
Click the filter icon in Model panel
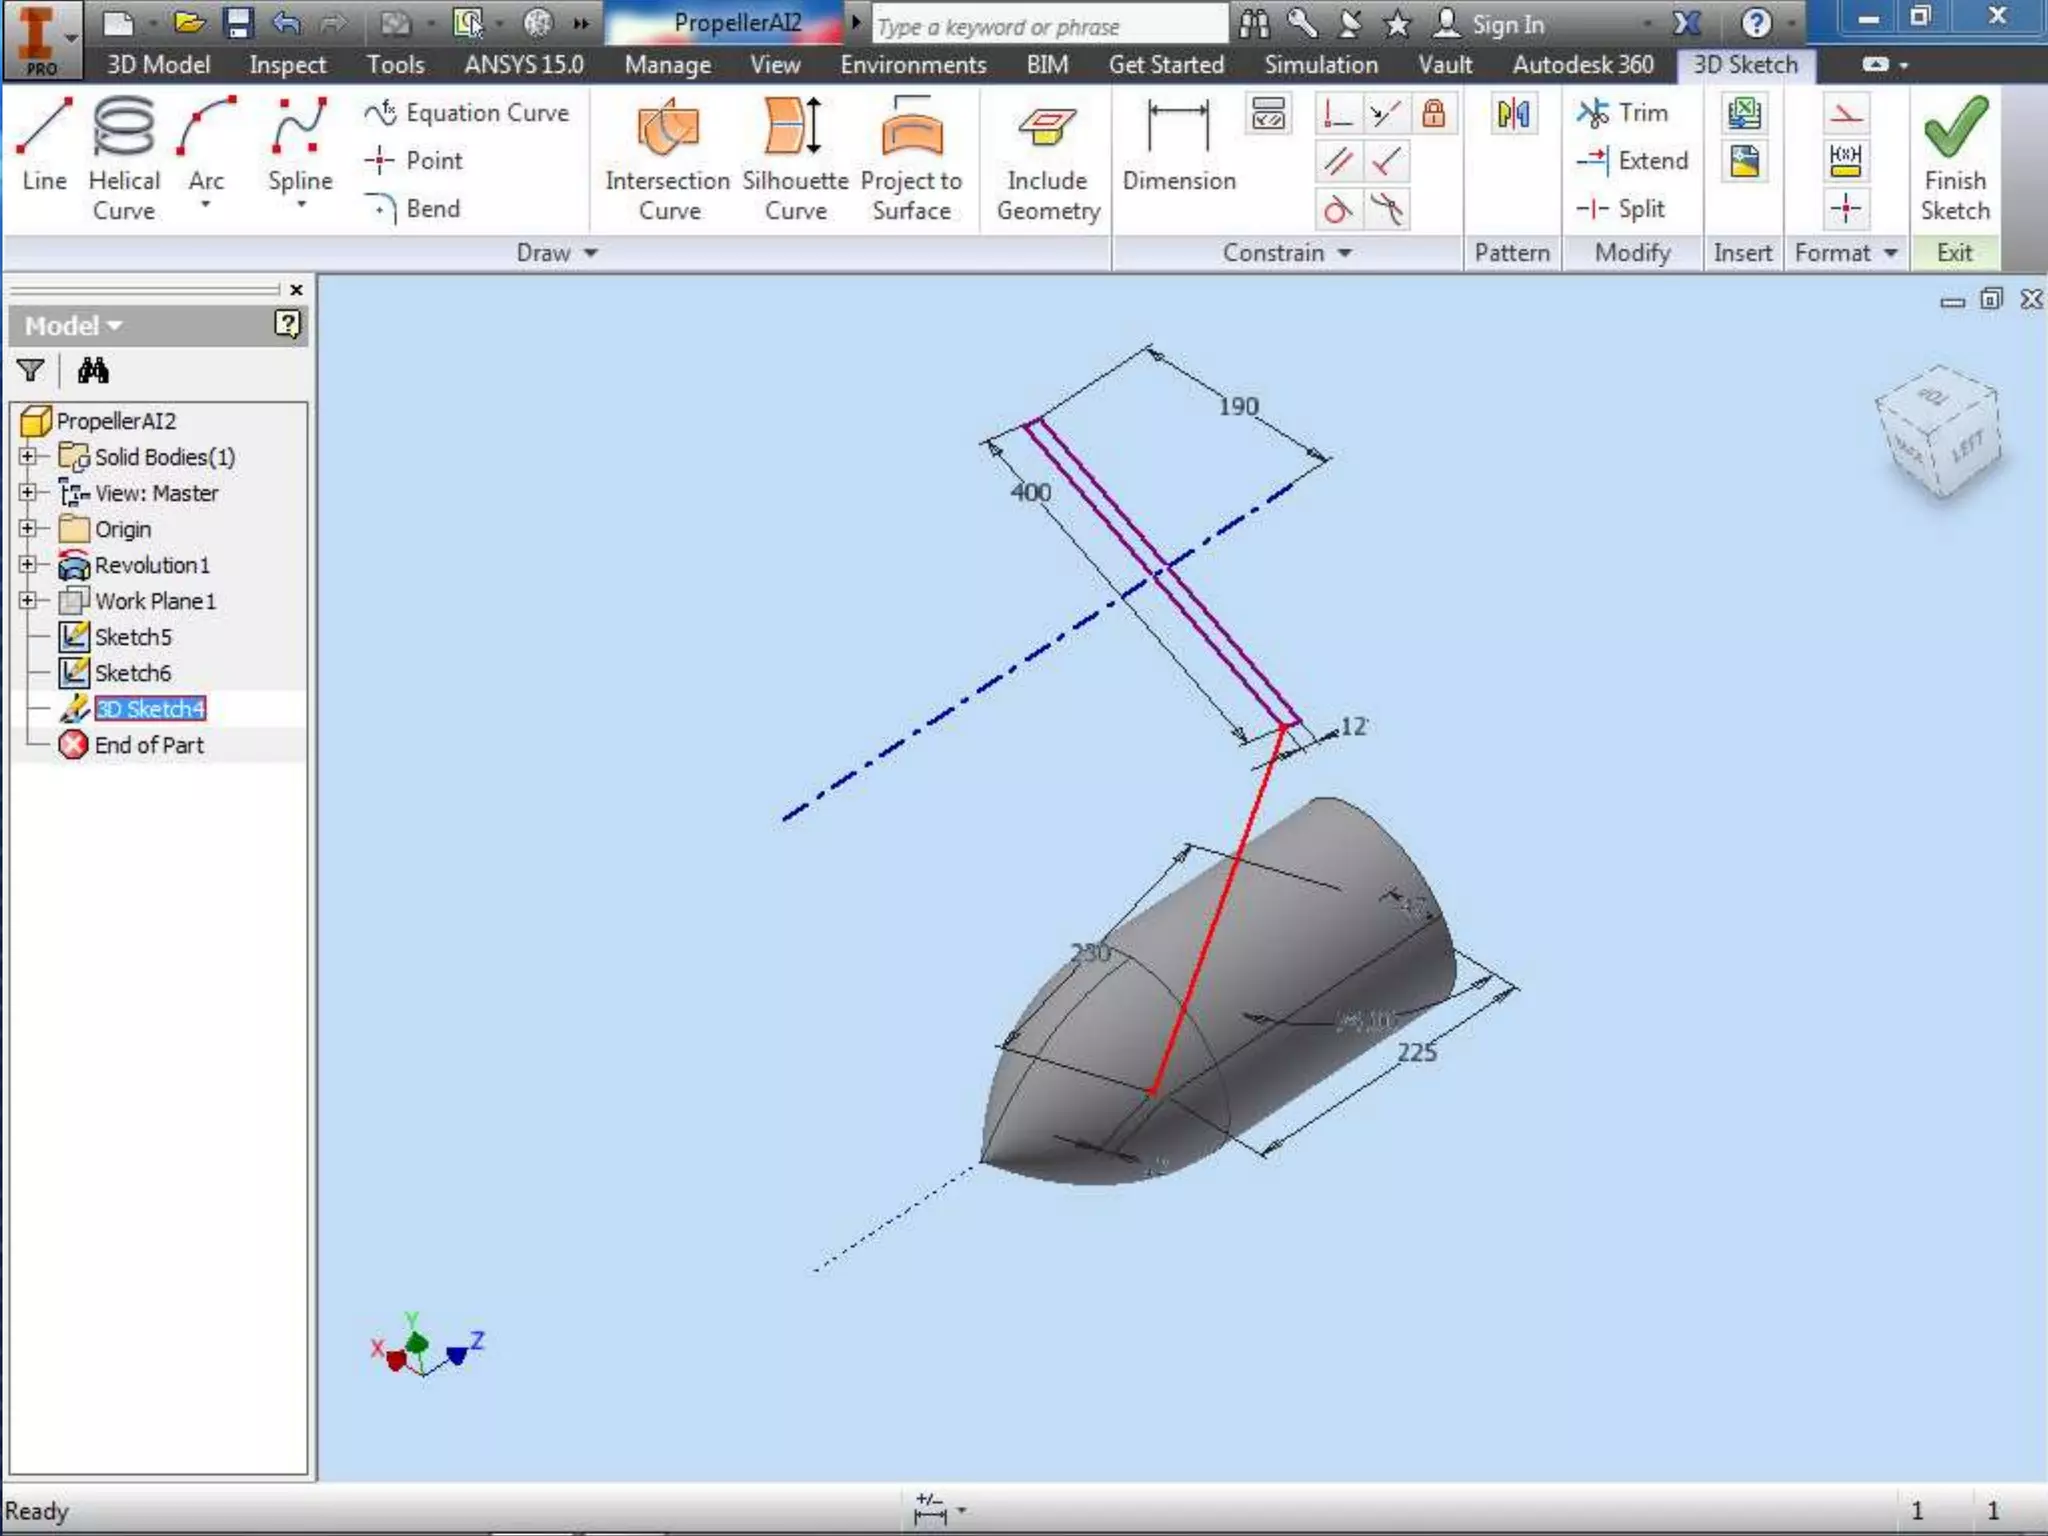tap(31, 371)
